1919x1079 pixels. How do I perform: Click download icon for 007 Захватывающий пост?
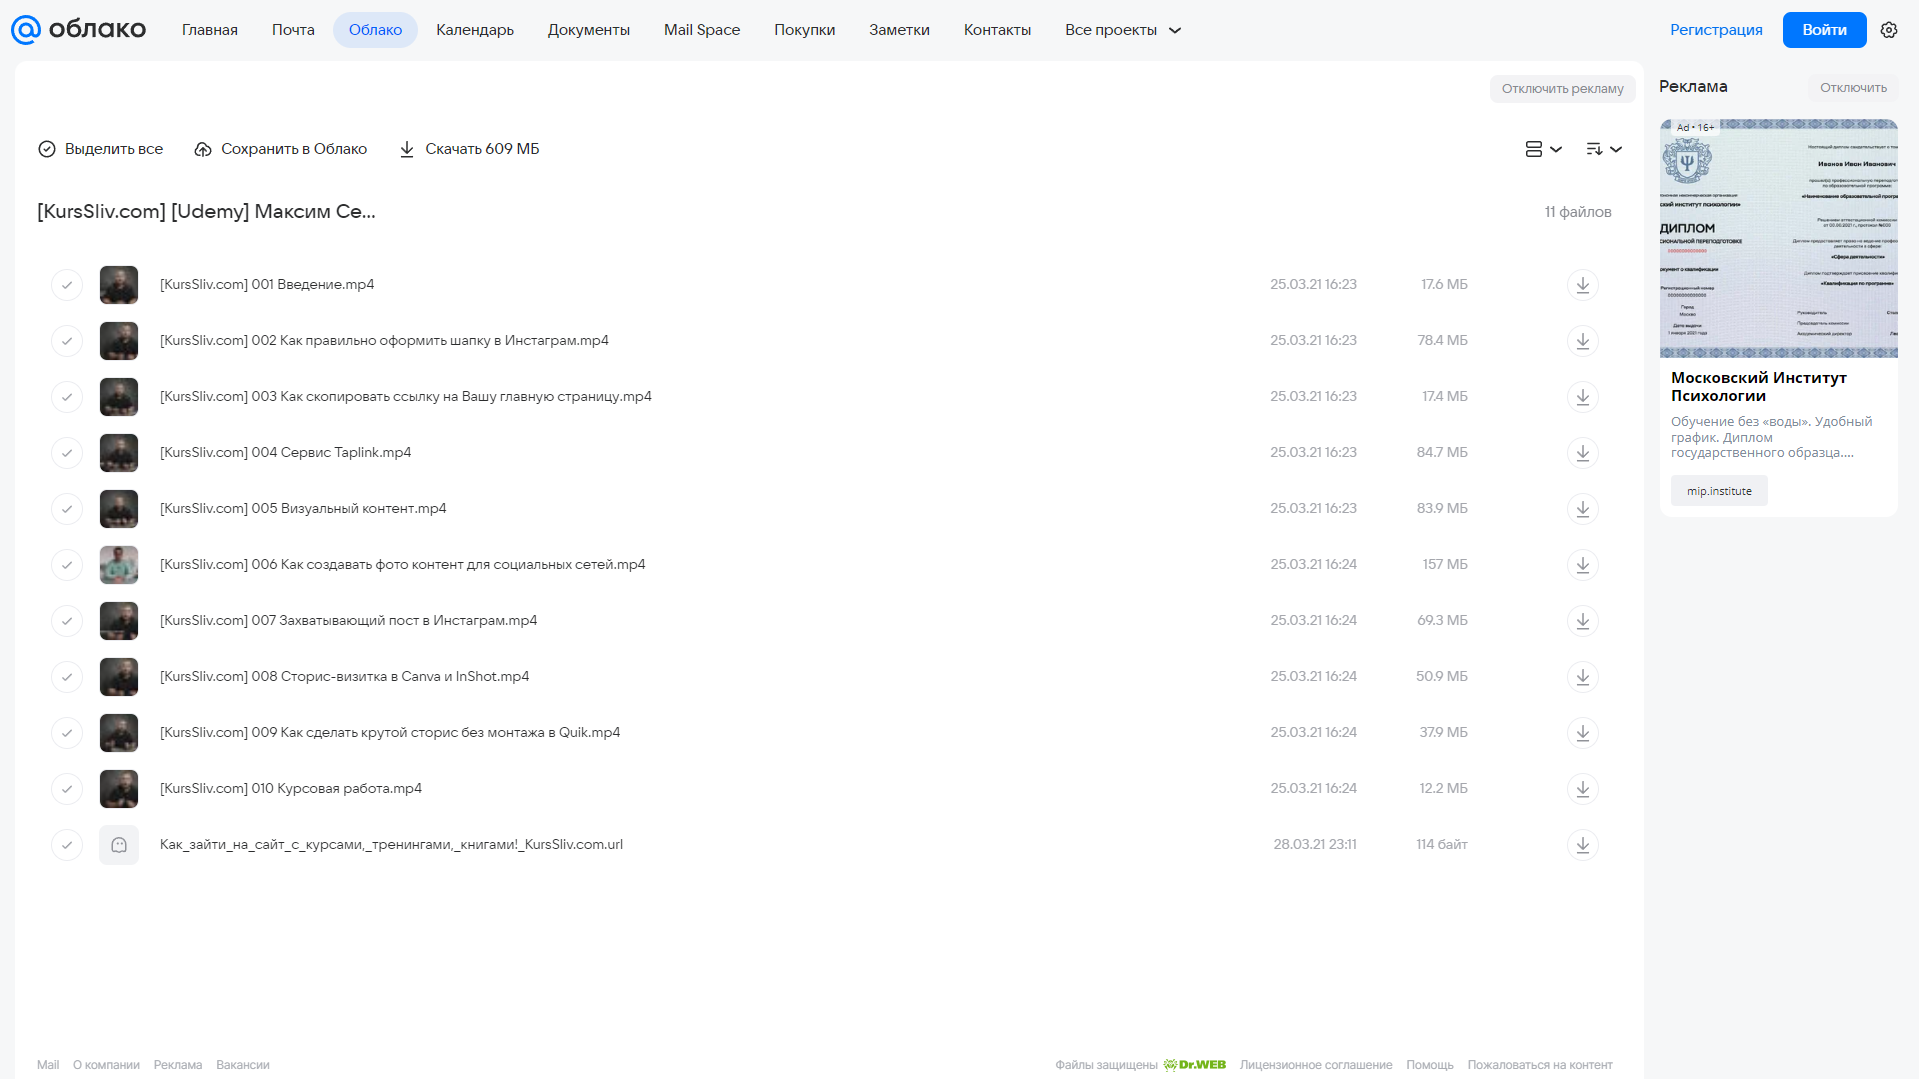[1582, 621]
